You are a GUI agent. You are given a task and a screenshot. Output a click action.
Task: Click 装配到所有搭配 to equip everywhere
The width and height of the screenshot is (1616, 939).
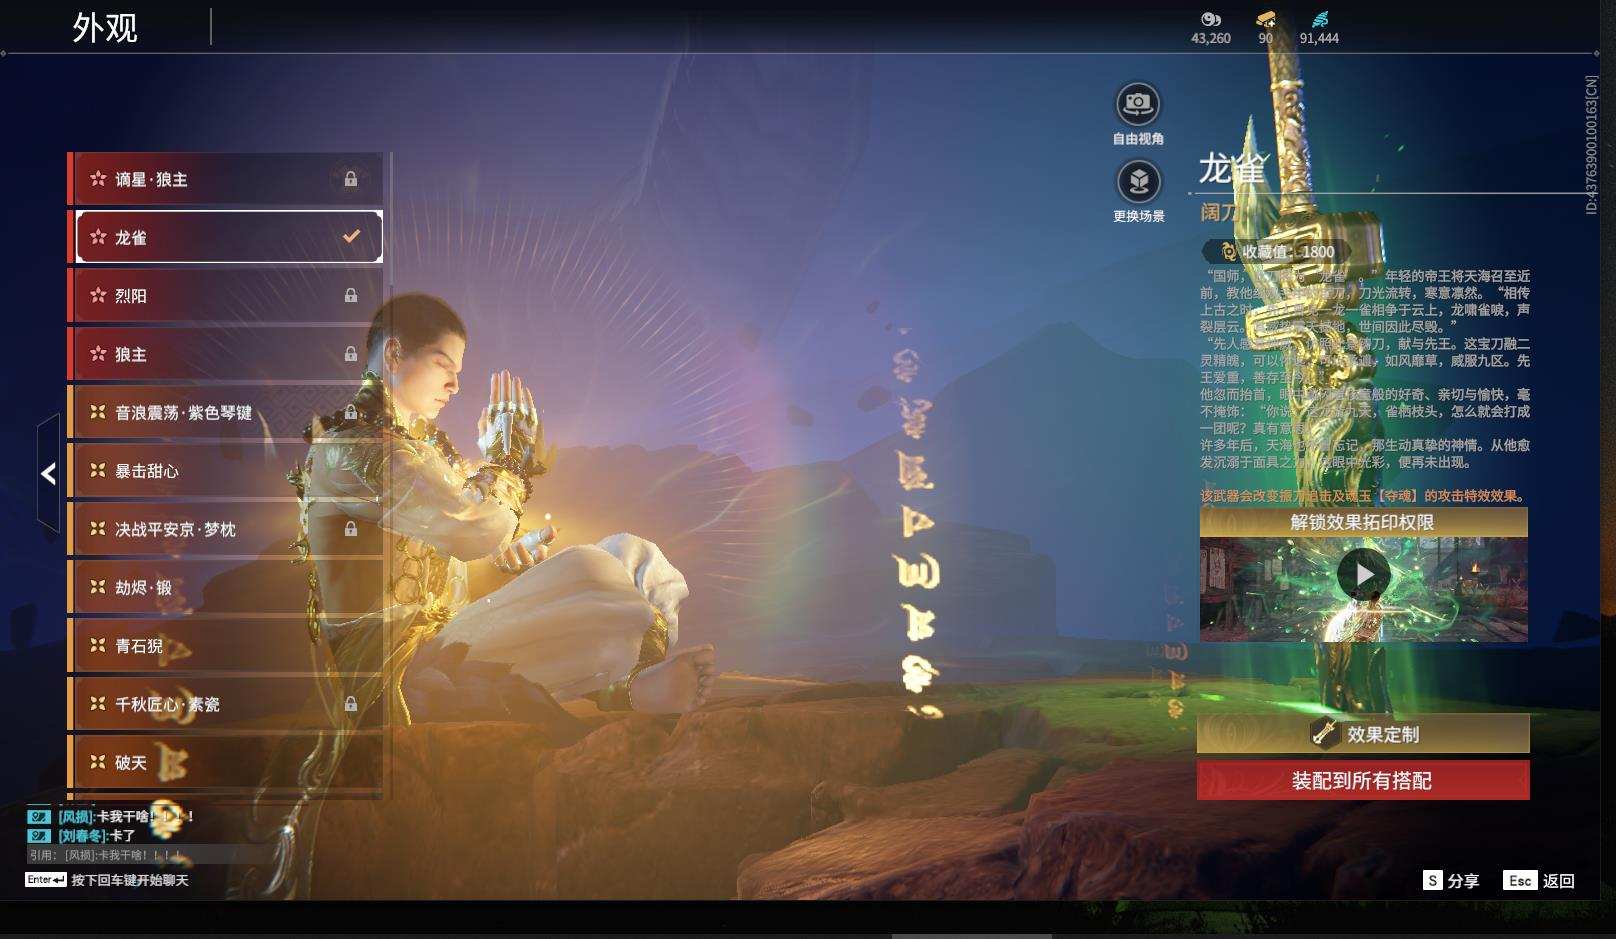coord(1363,780)
